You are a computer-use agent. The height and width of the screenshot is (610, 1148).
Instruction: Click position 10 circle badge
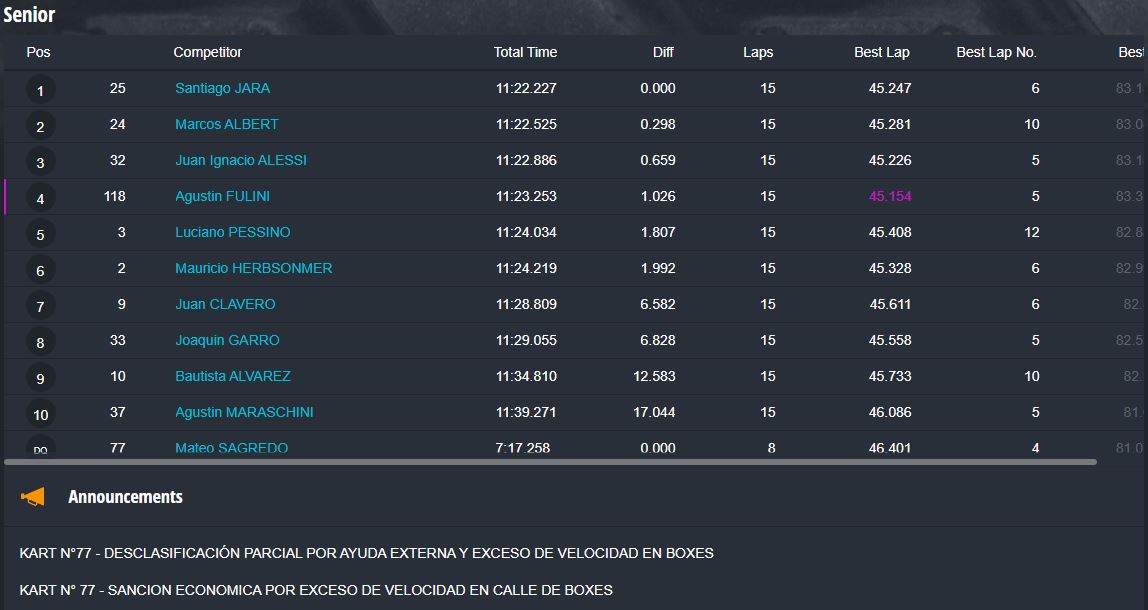(x=40, y=415)
